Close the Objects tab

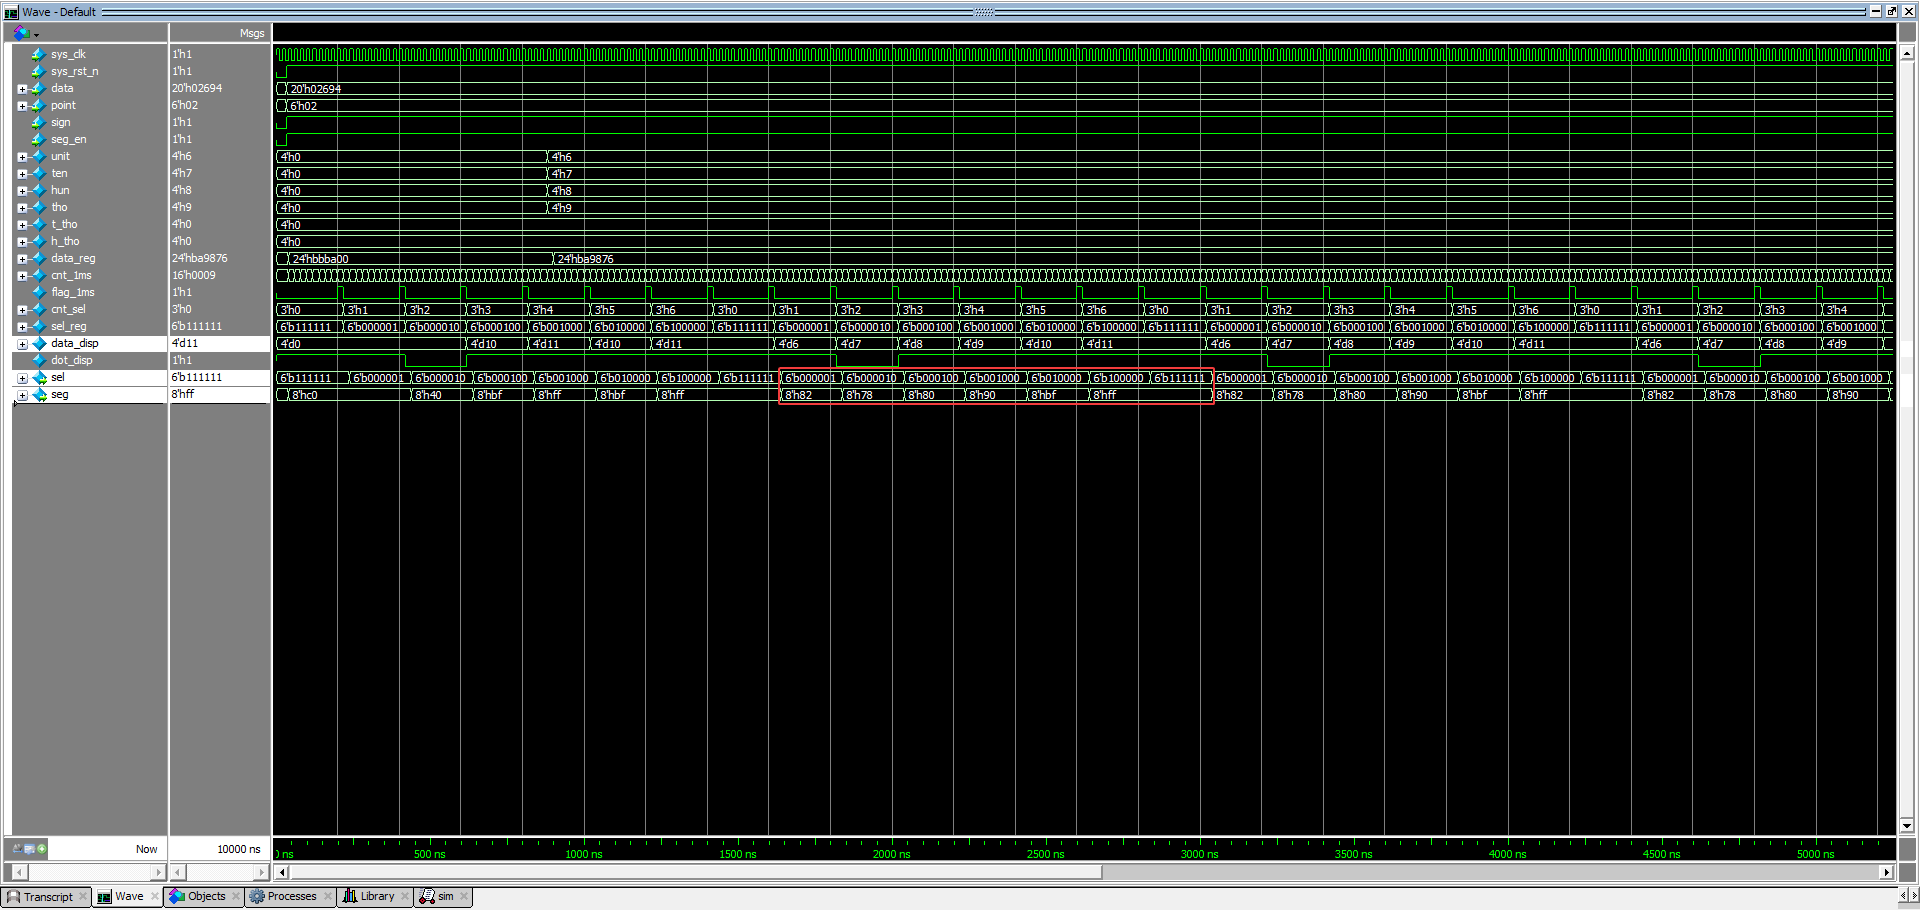coord(236,897)
